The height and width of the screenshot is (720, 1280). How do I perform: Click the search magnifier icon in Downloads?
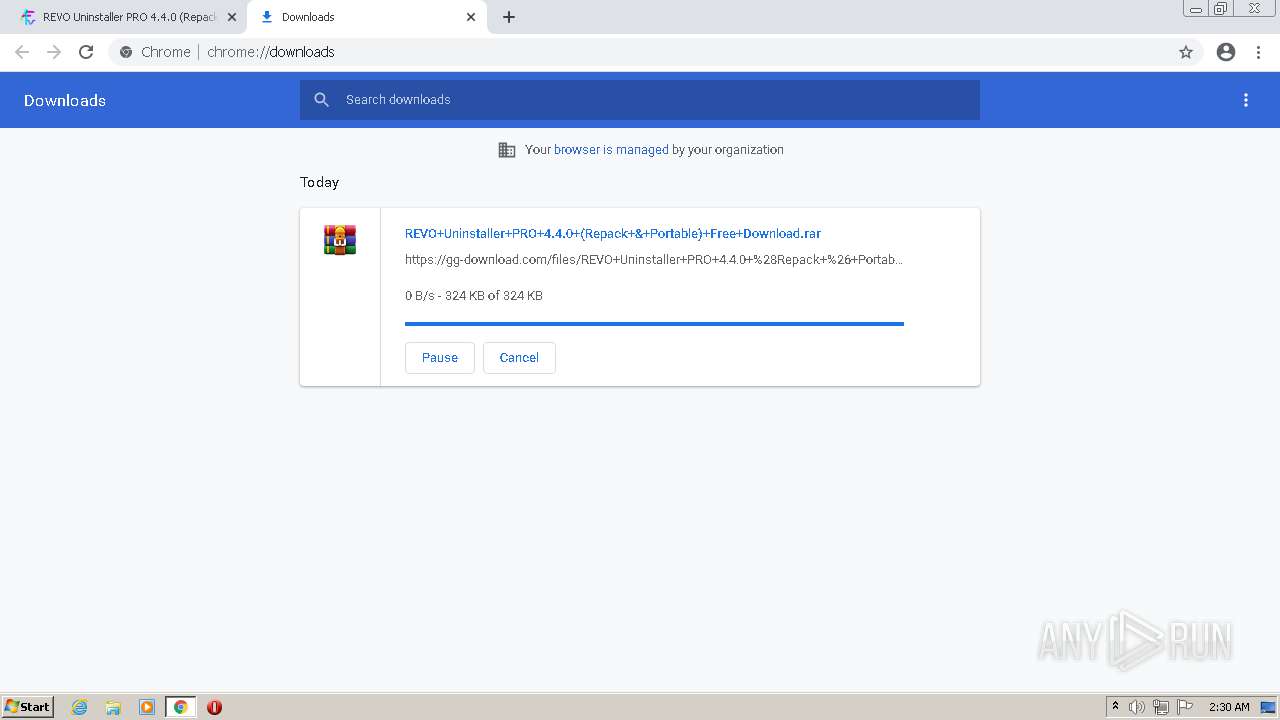321,100
